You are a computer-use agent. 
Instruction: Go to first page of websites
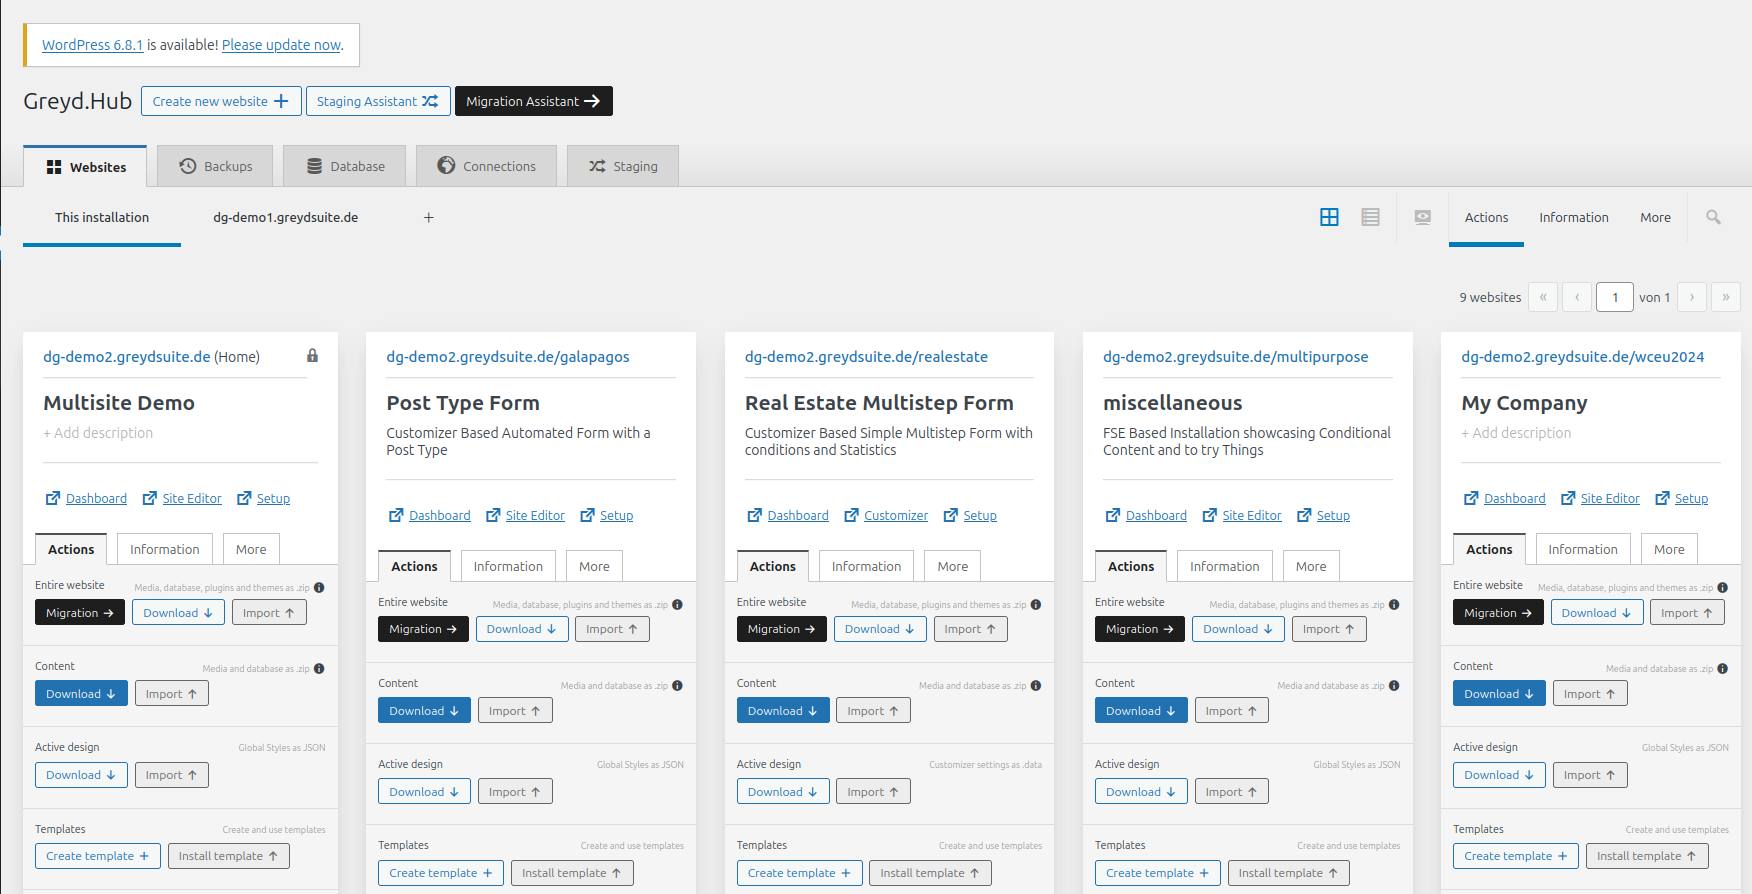click(x=1543, y=297)
